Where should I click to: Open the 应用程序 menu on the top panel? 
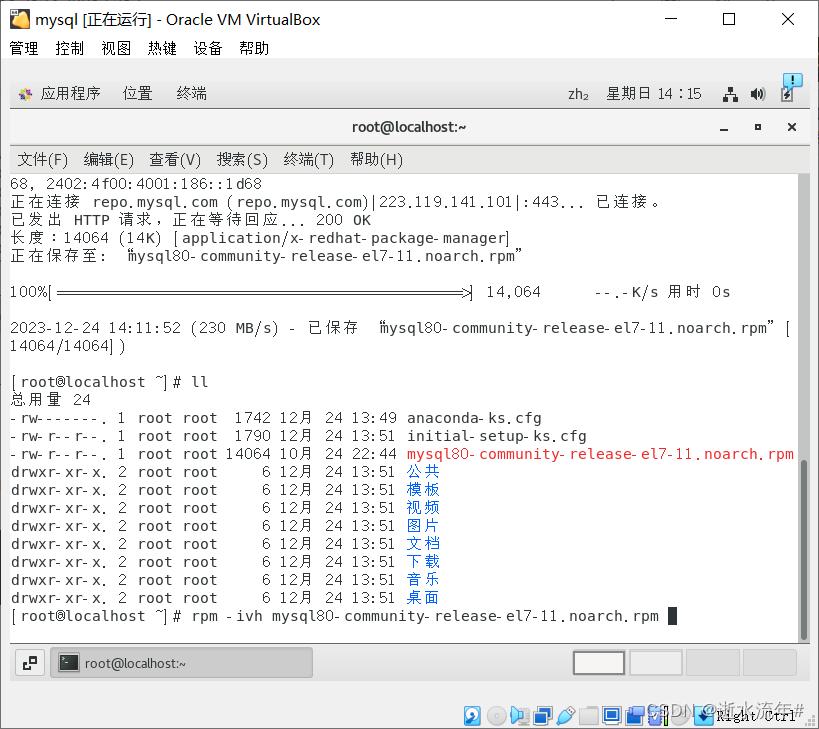click(x=73, y=93)
